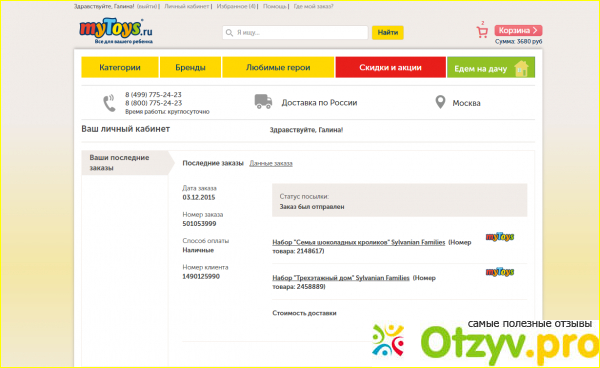Click phone number 8 (800) 775-24-23
Image resolution: width=600 pixels, height=368 pixels.
point(153,103)
